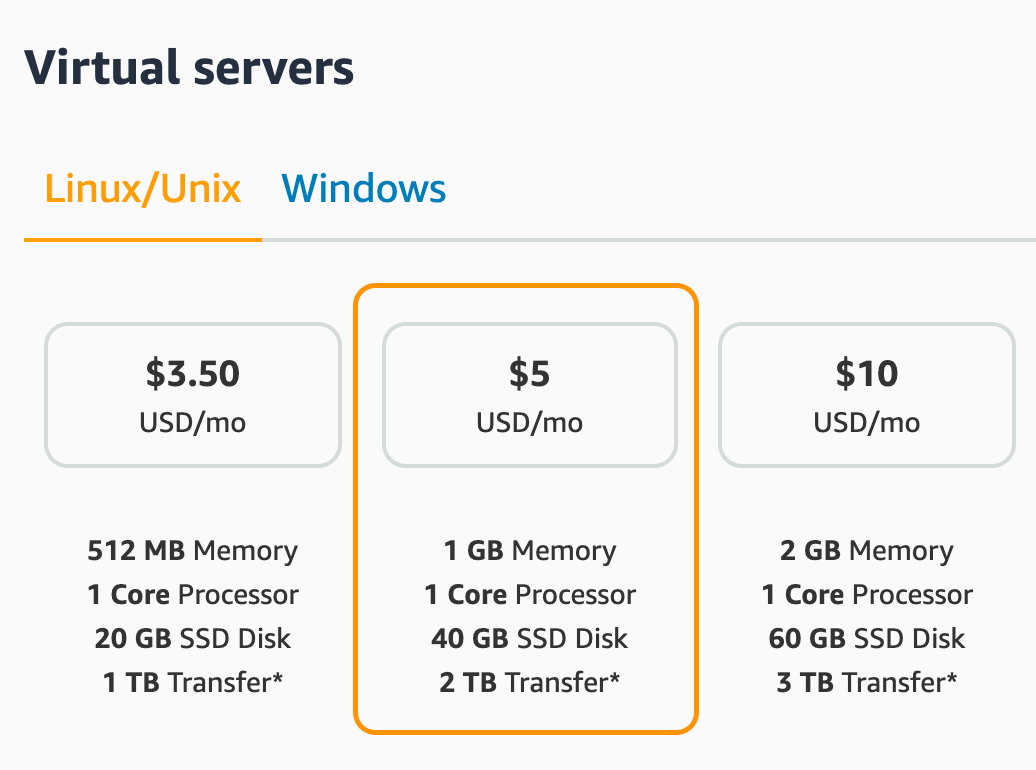Click the 60 GB SSD Disk spec
Screen dimensions: 1036x770
pos(867,639)
